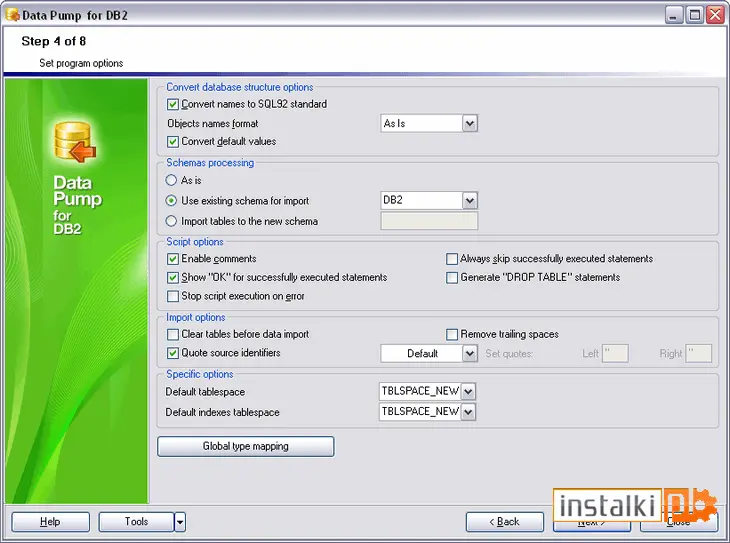Toggle Show OK for successfully executed statements
This screenshot has height=543, width=730.
pyautogui.click(x=173, y=278)
